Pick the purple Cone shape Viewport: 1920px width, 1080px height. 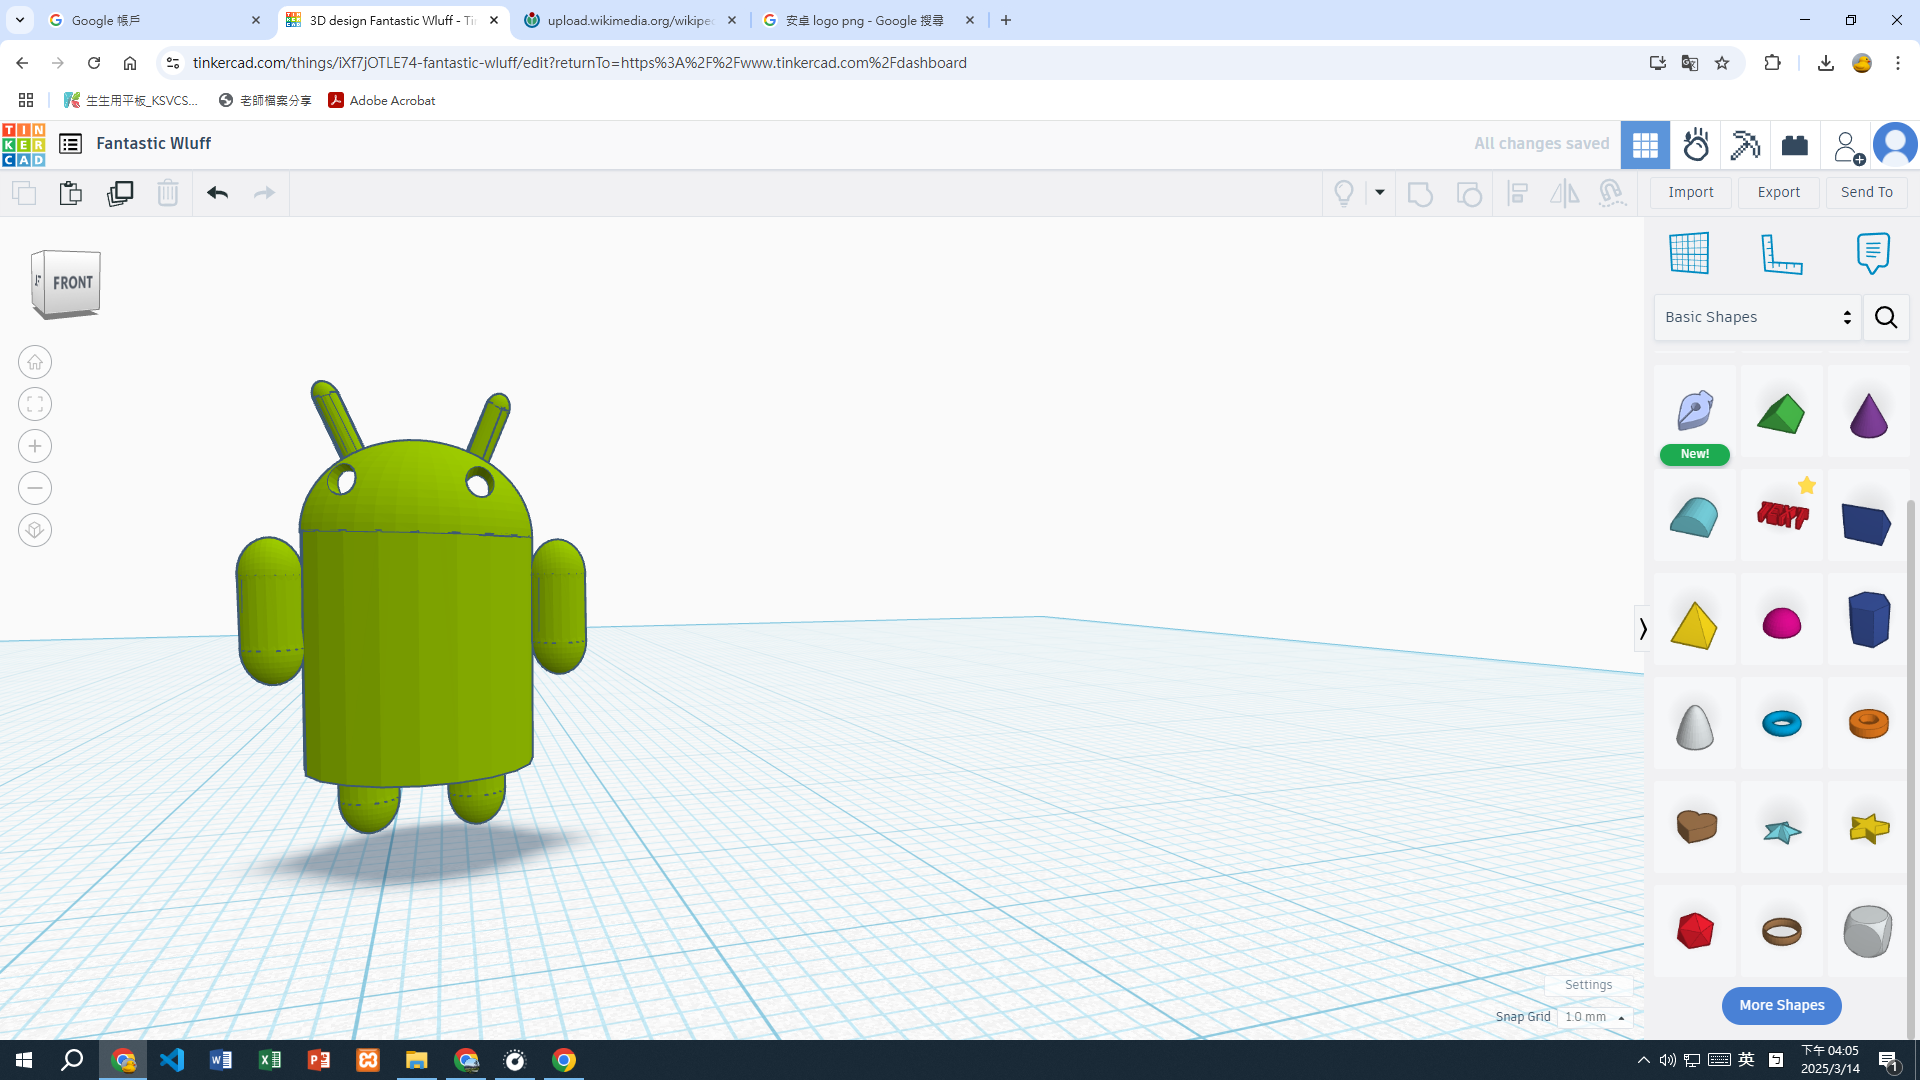[x=1868, y=414]
